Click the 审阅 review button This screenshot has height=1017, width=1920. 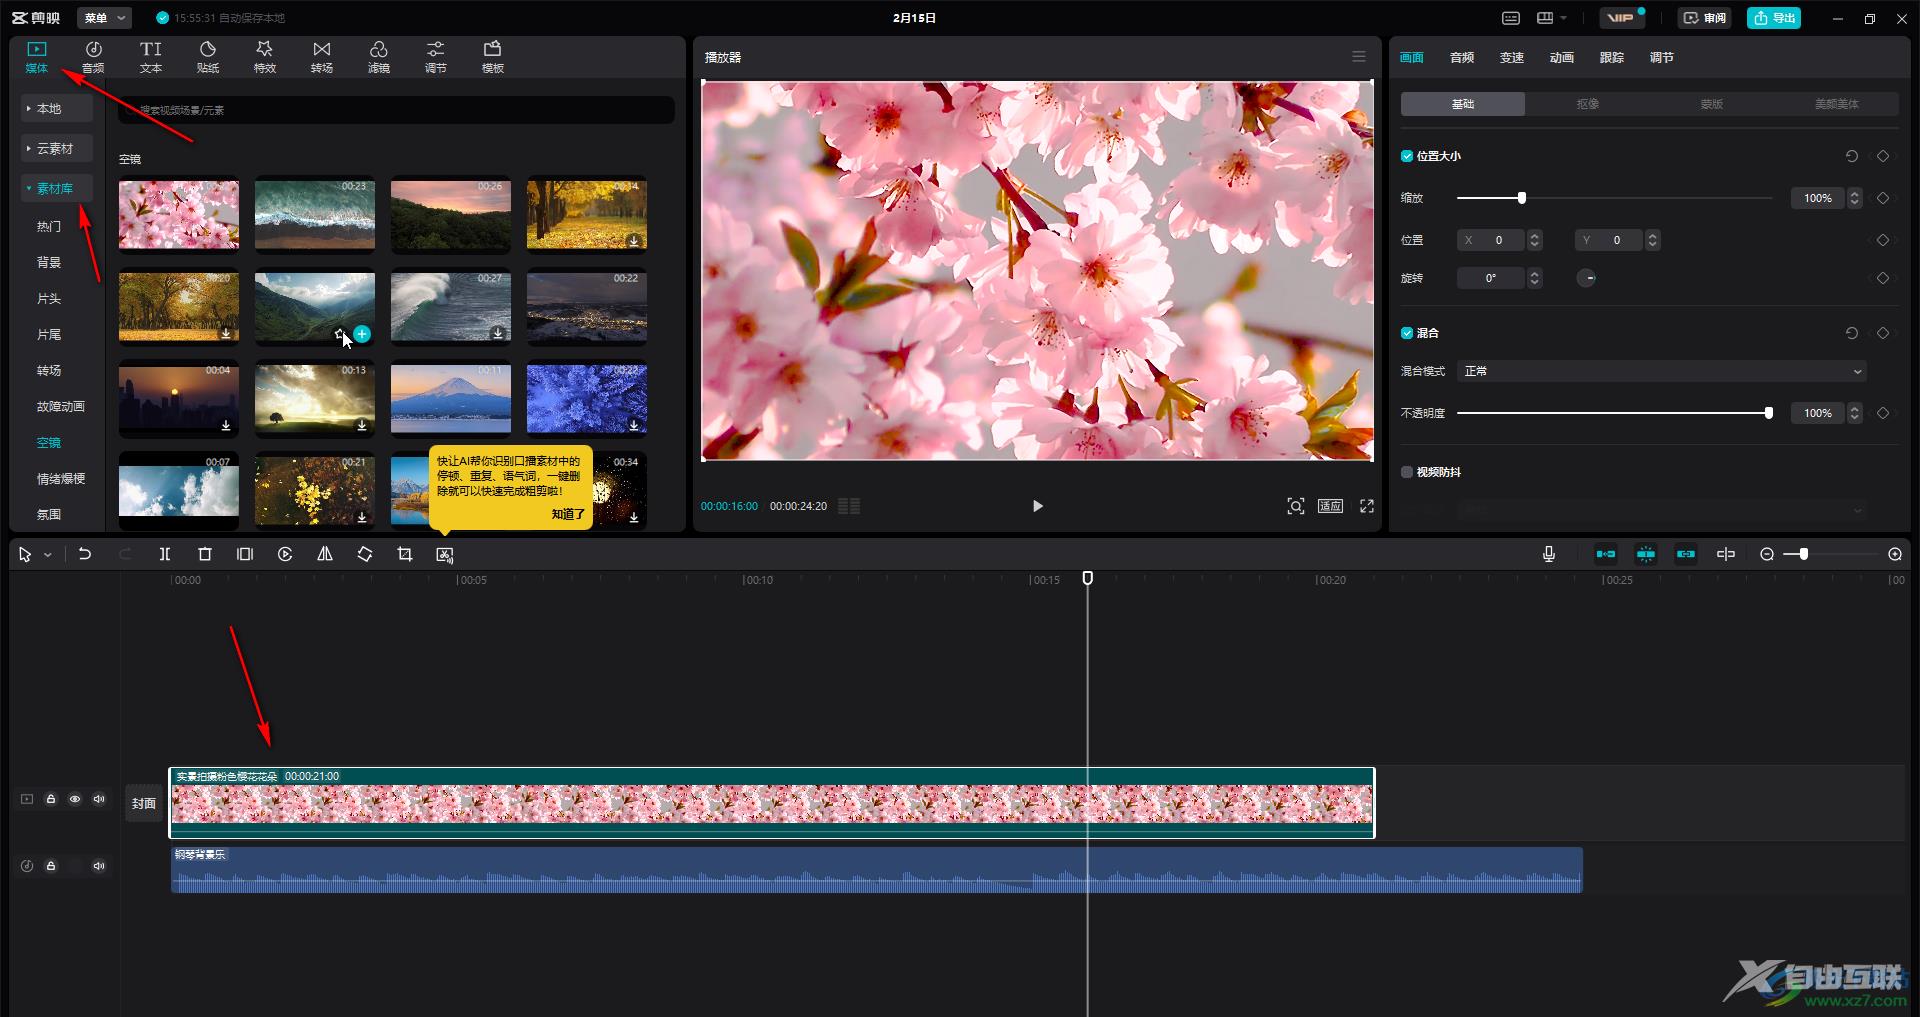point(1705,18)
